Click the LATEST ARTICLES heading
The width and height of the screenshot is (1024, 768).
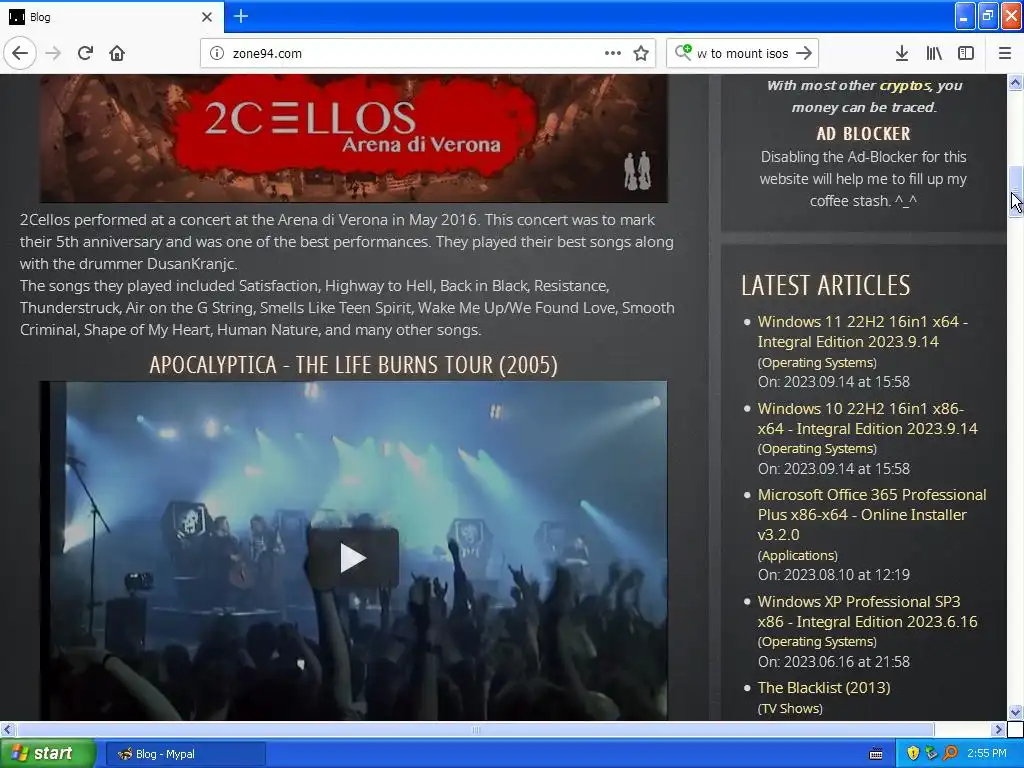pyautogui.click(x=825, y=285)
